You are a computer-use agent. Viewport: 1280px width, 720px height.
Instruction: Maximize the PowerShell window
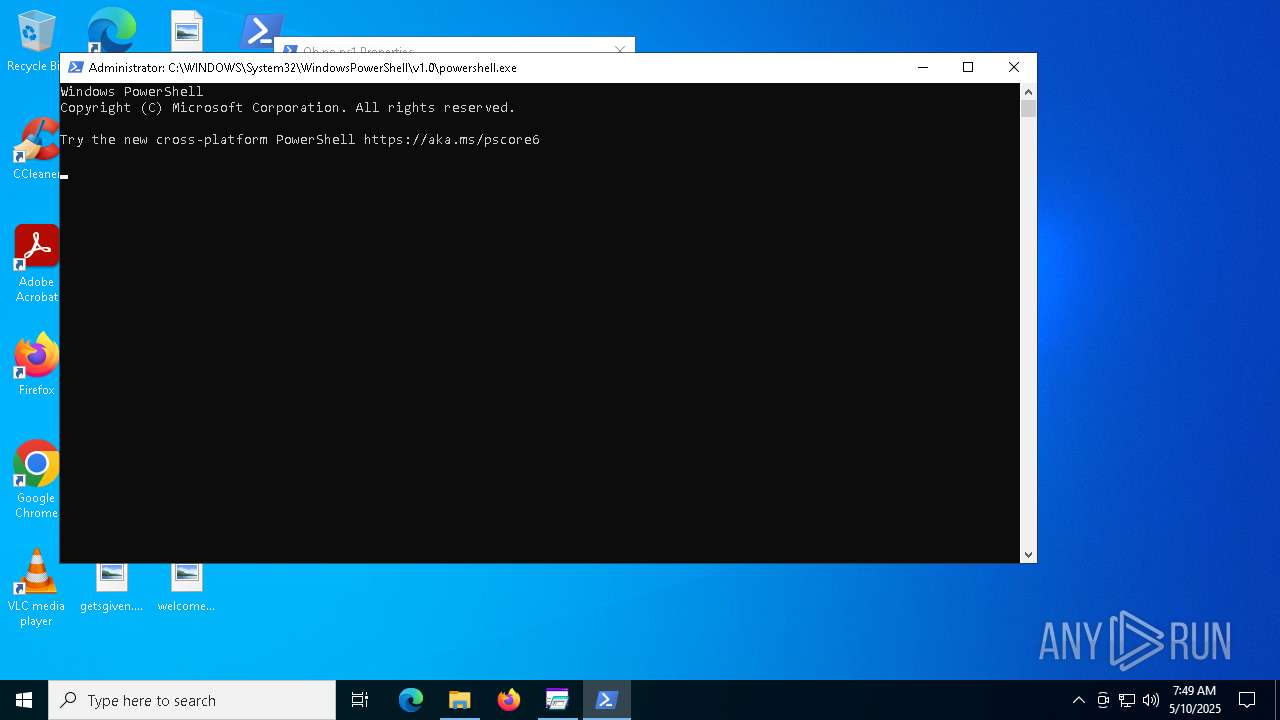point(968,68)
